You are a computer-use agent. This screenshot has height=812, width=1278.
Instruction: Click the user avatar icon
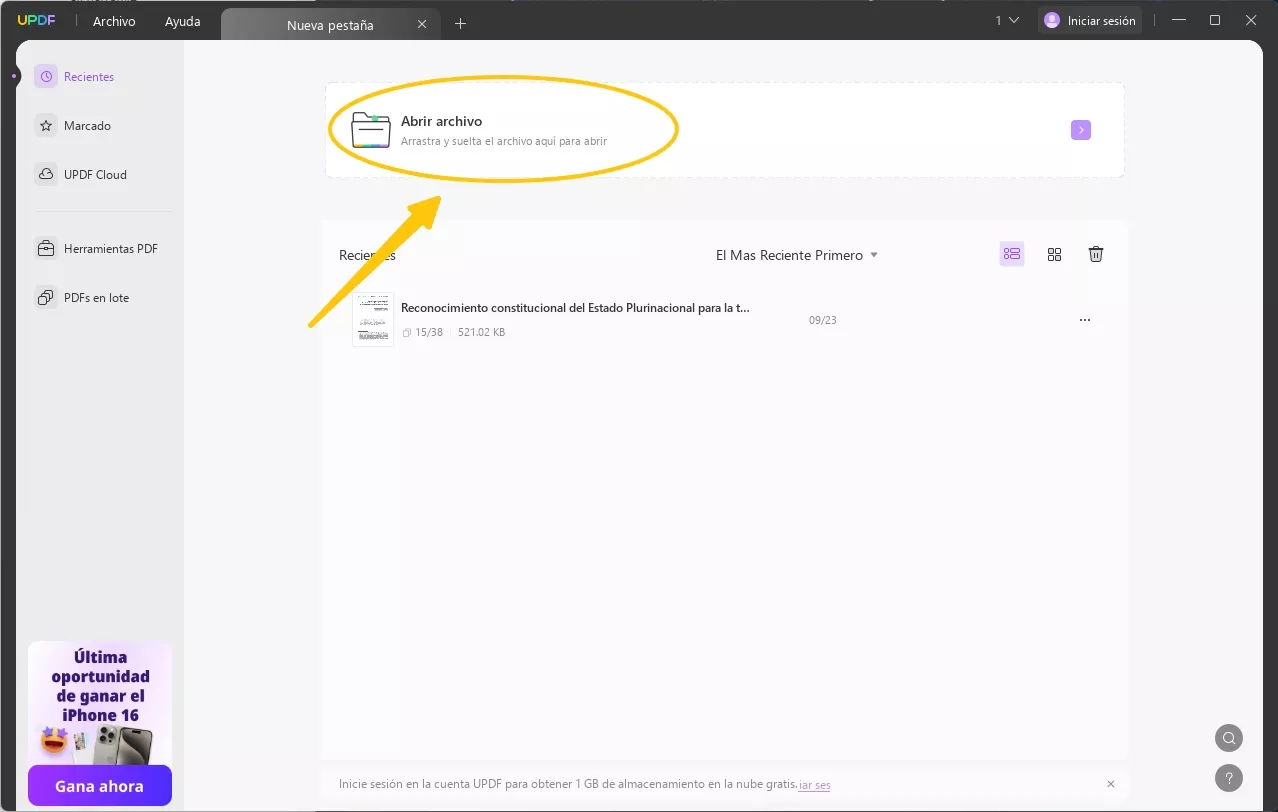click(x=1052, y=20)
